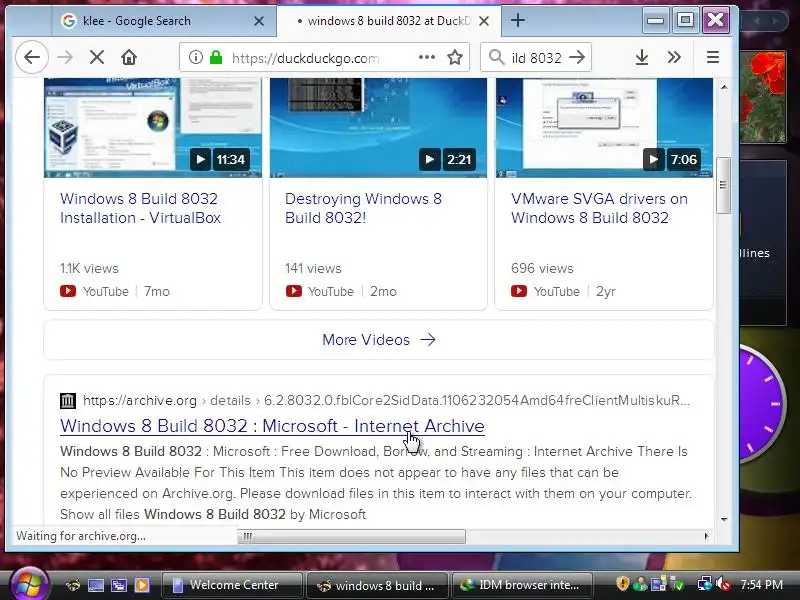This screenshot has height=600, width=800.
Task: Click the network tray icon
Action: (x=705, y=584)
